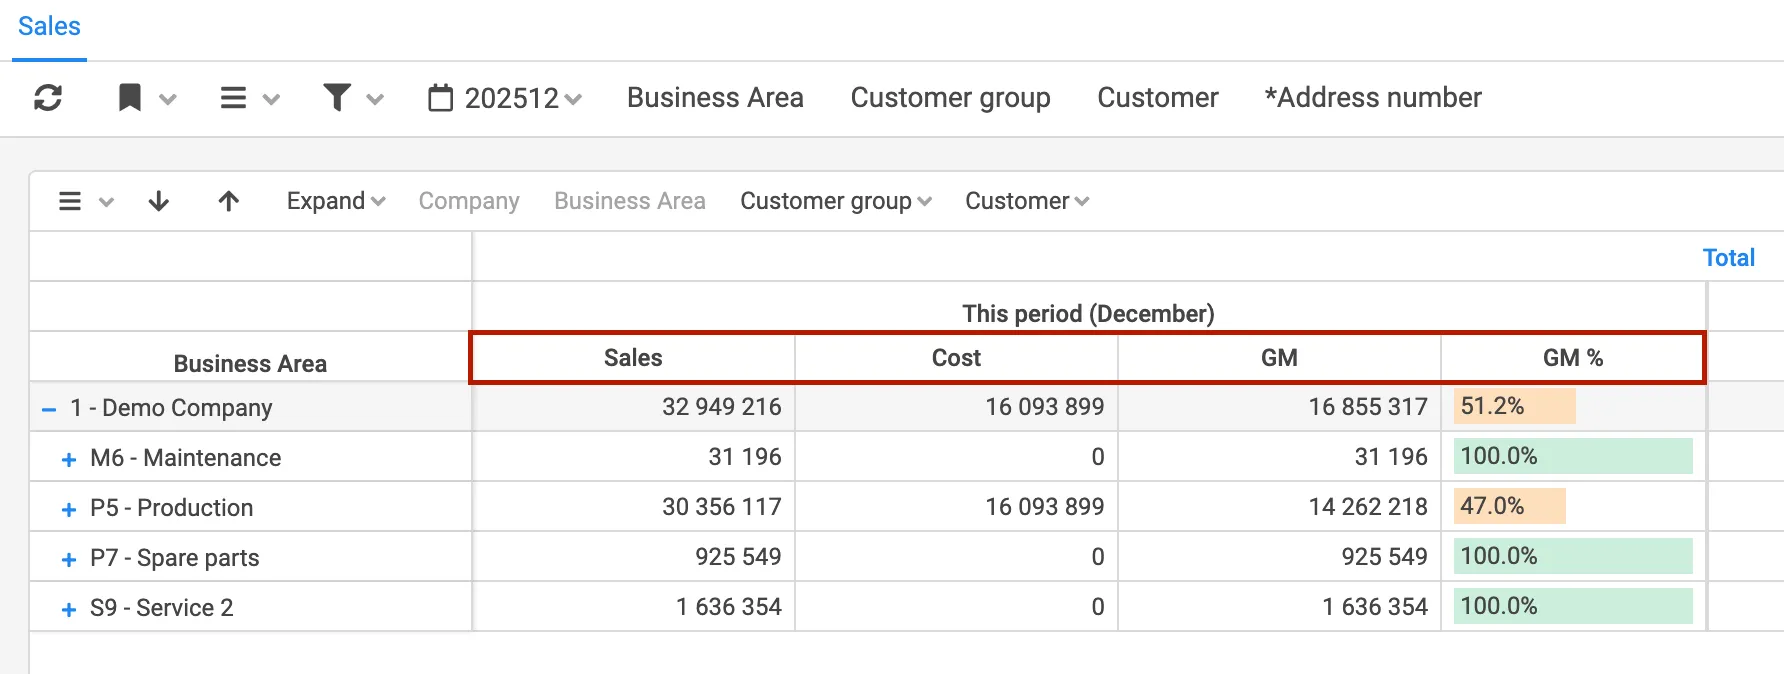The height and width of the screenshot is (674, 1784).
Task: Open the table's Customer group dropdown
Action: pos(835,201)
